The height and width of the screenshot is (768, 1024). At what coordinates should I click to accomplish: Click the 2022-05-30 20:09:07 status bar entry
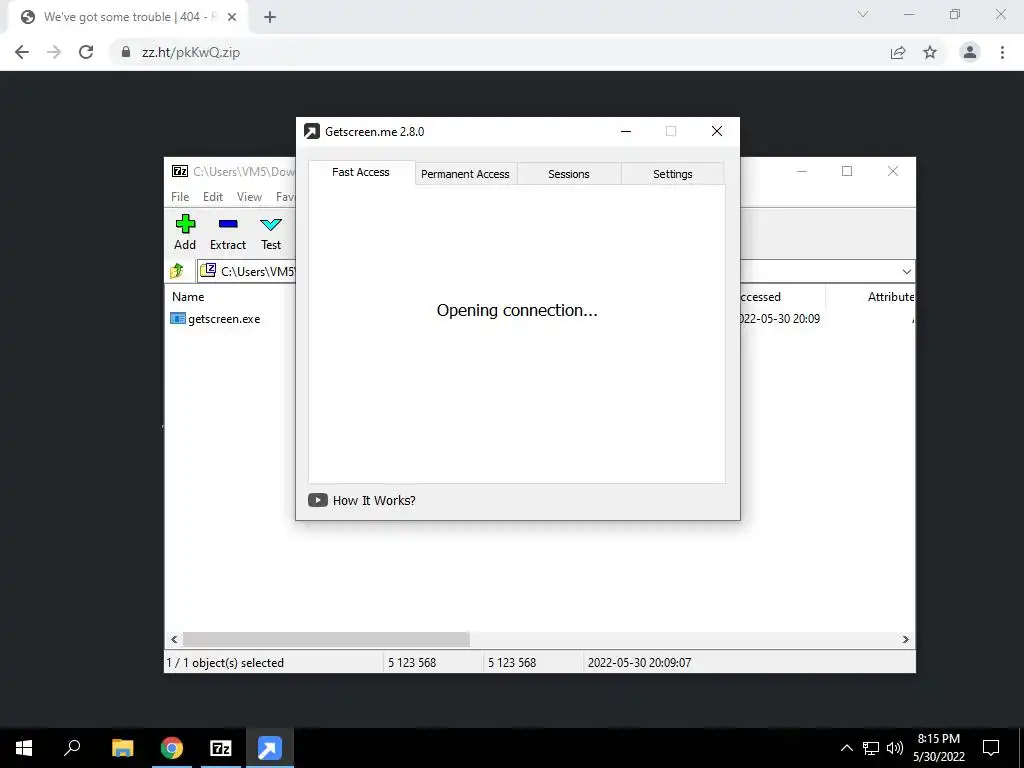coord(639,663)
